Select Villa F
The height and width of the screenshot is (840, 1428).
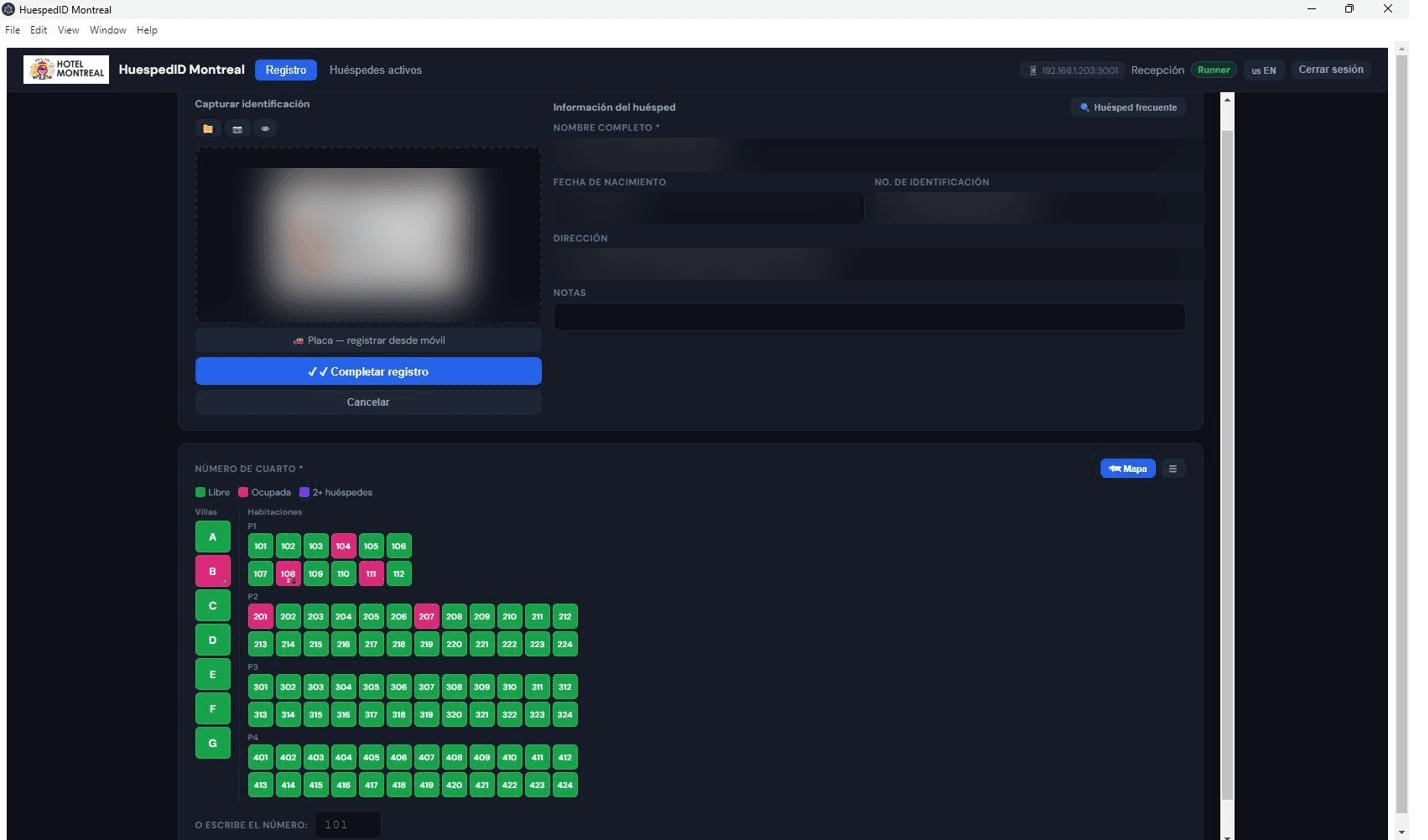click(x=213, y=709)
